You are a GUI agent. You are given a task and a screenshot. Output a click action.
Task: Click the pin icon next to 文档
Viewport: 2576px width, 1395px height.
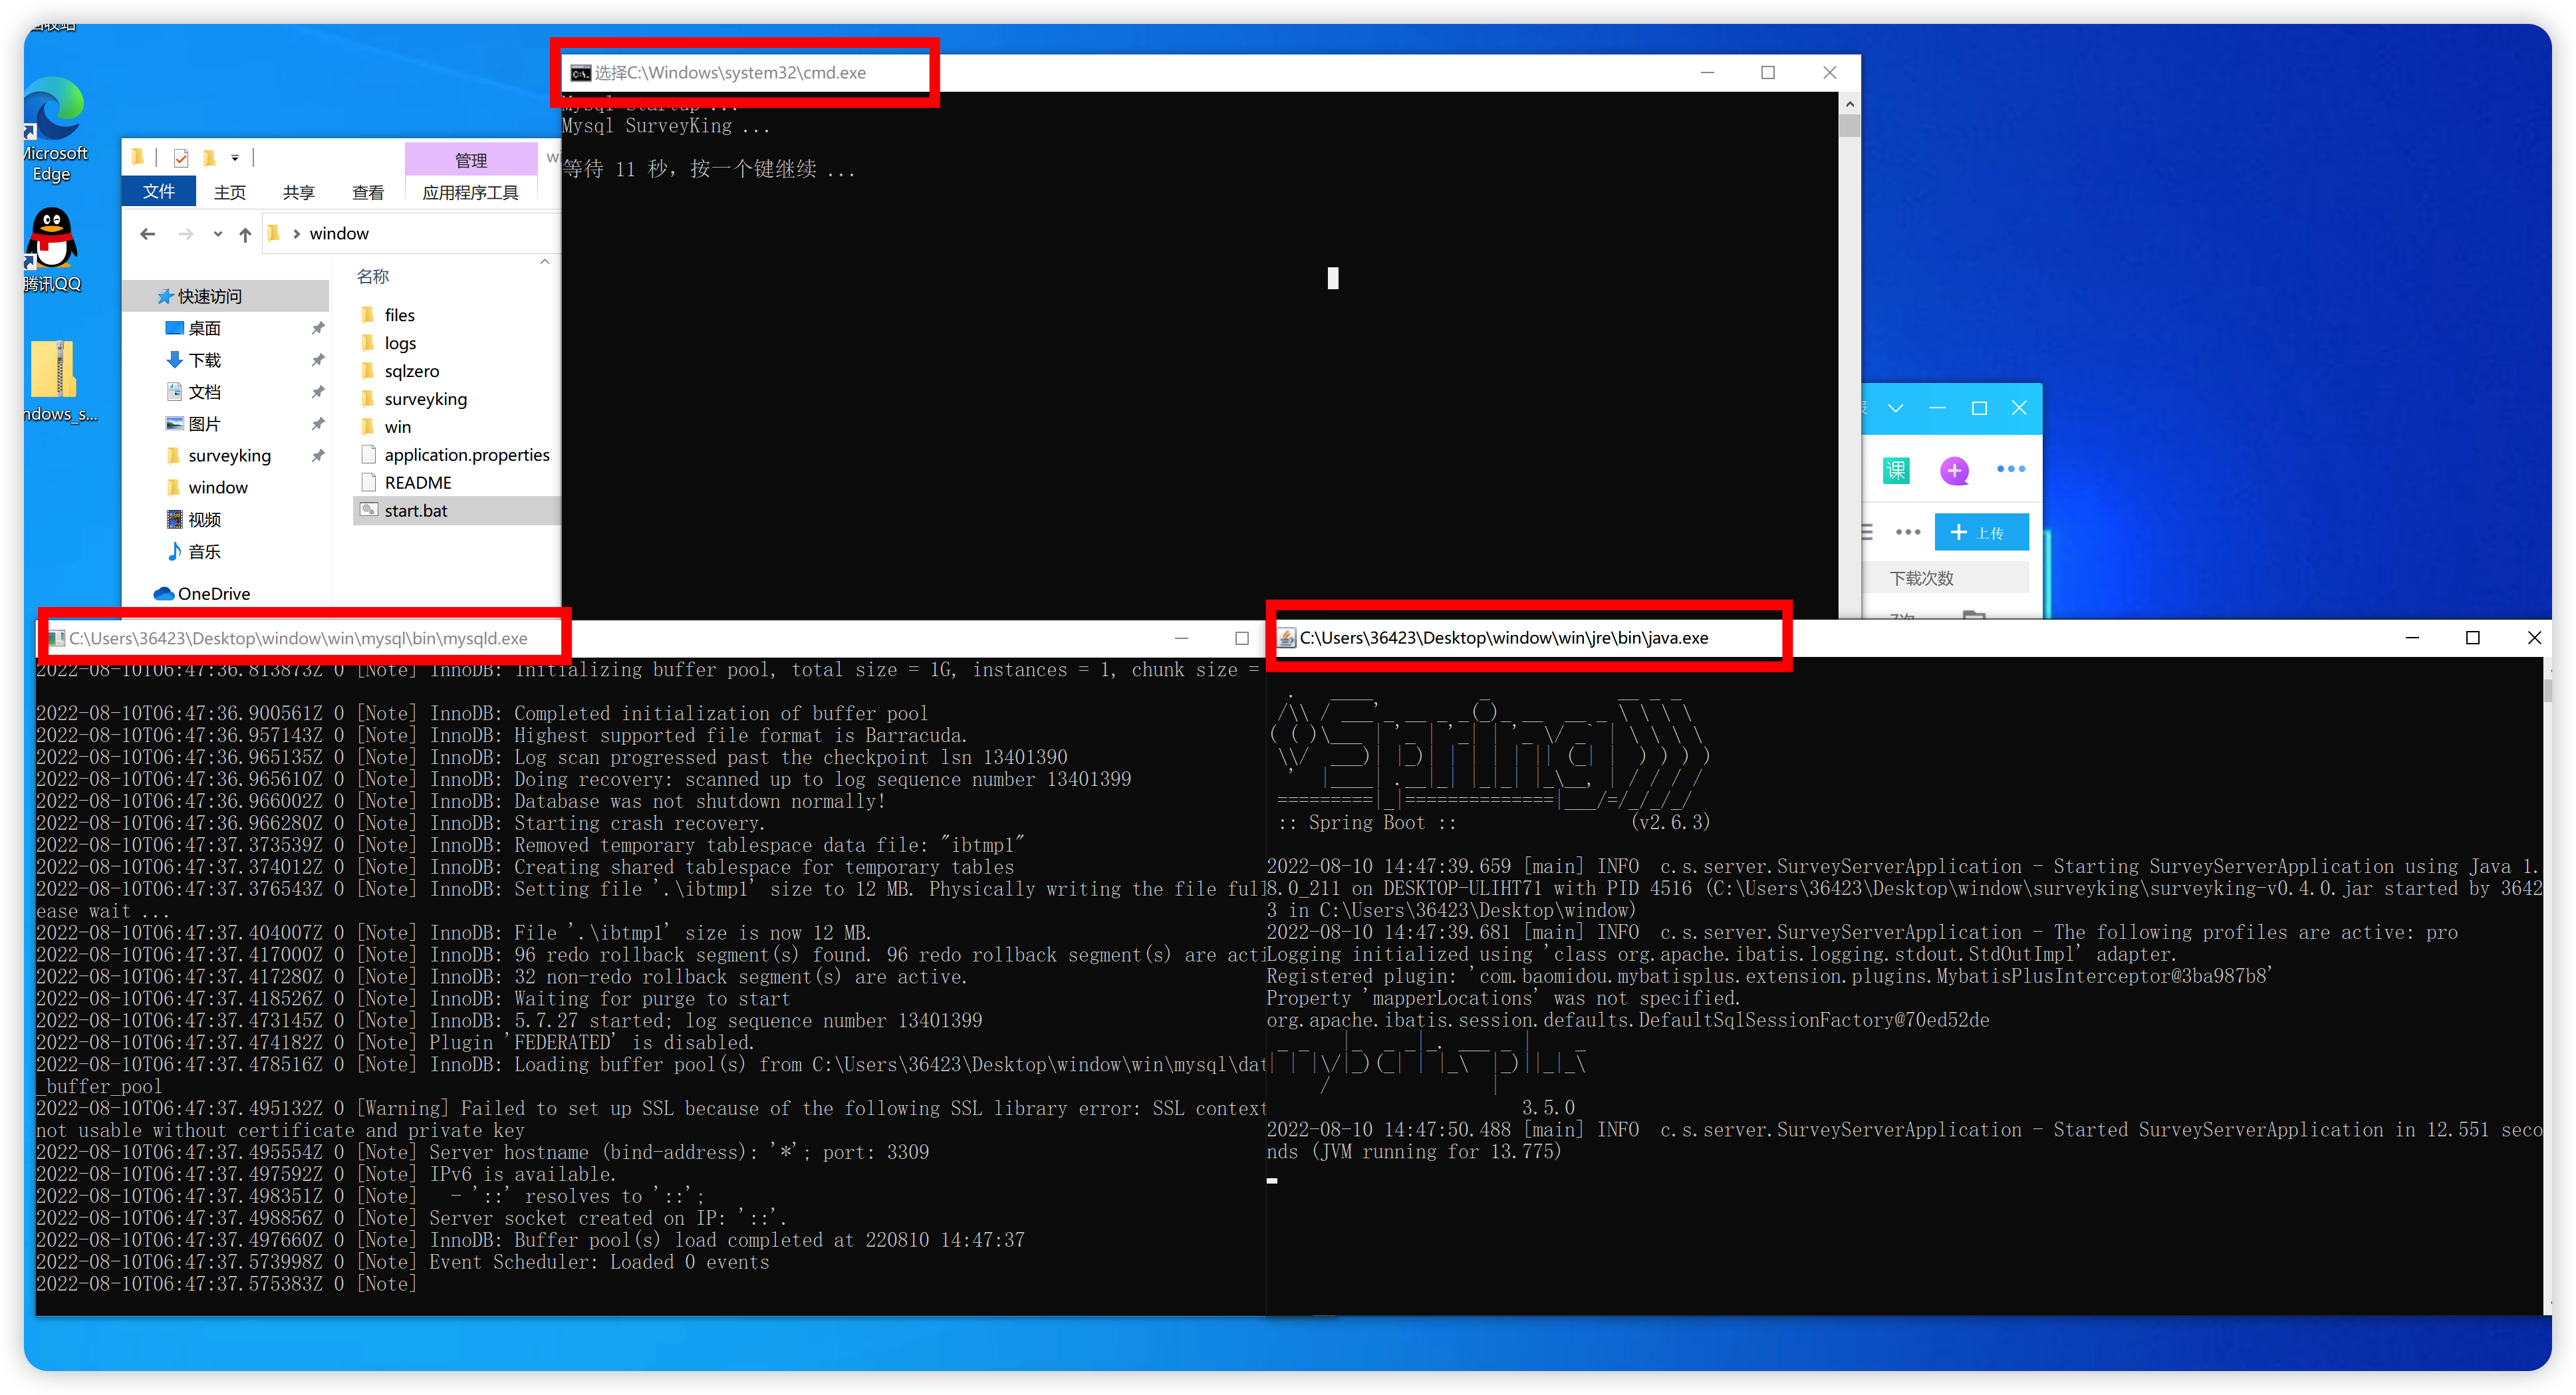click(x=318, y=392)
